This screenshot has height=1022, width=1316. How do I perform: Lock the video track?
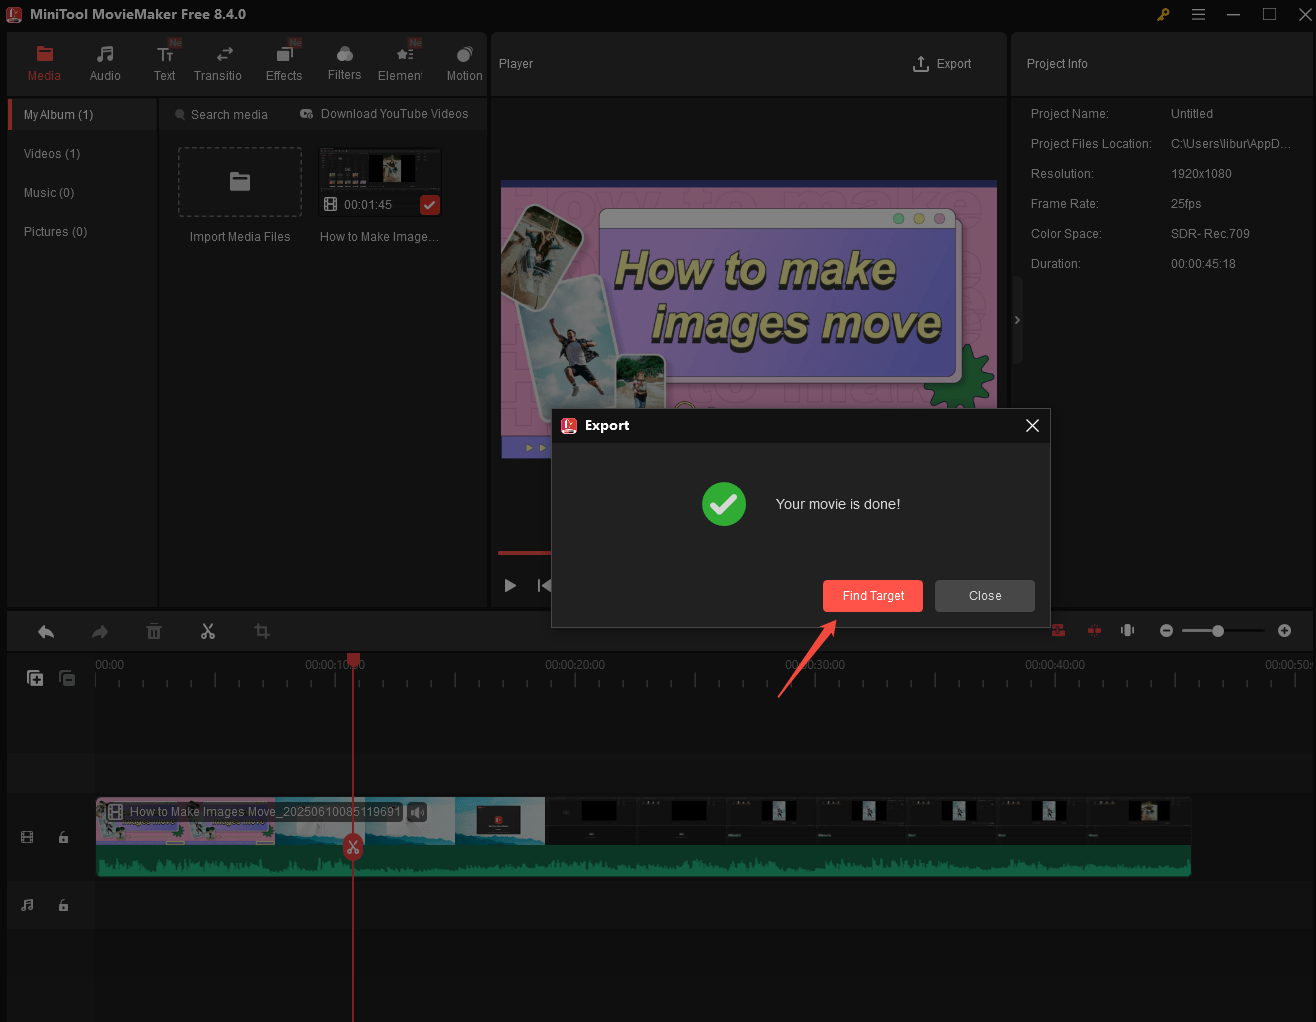coord(63,837)
